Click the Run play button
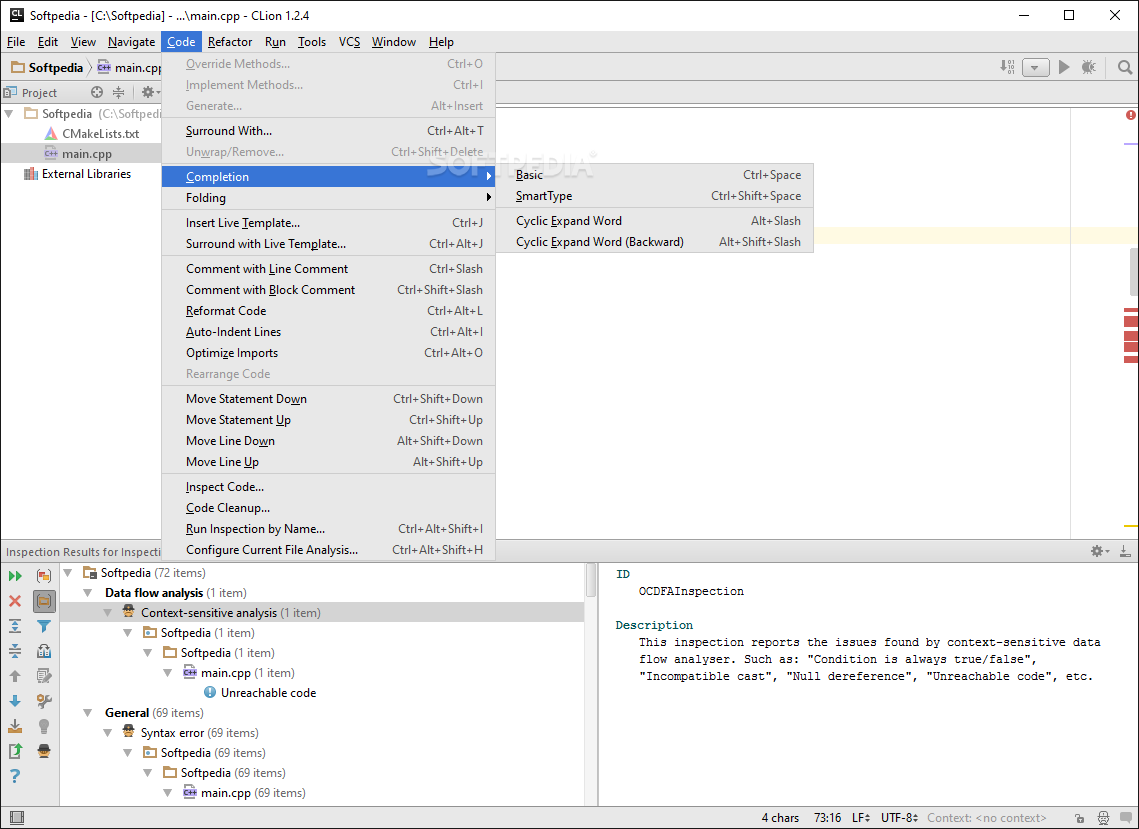Screen dimensions: 1139x829 point(1064,67)
